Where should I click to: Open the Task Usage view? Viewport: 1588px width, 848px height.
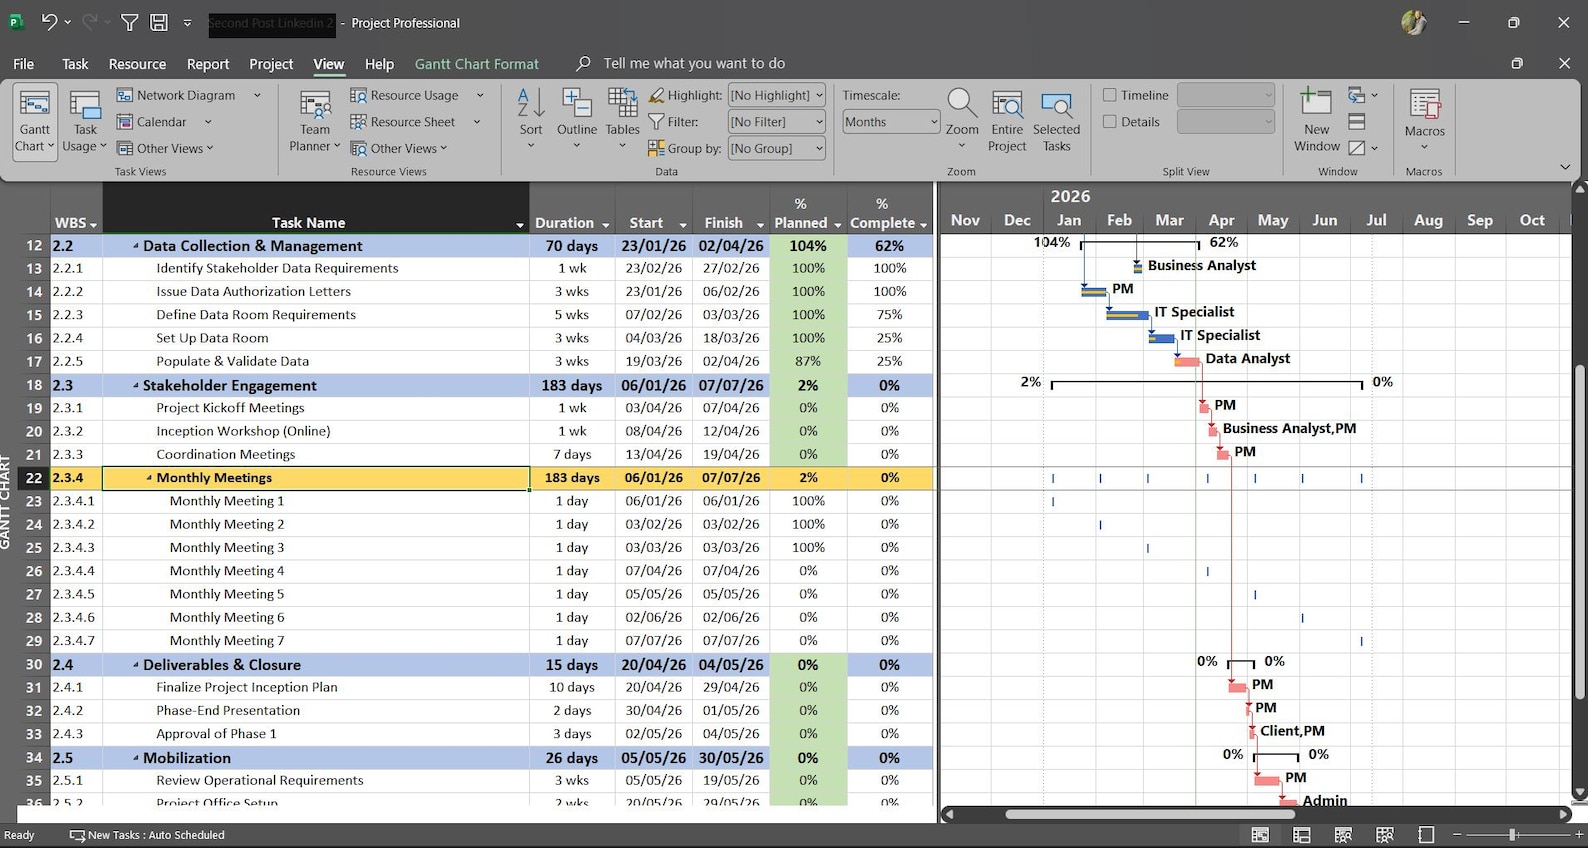[x=85, y=120]
